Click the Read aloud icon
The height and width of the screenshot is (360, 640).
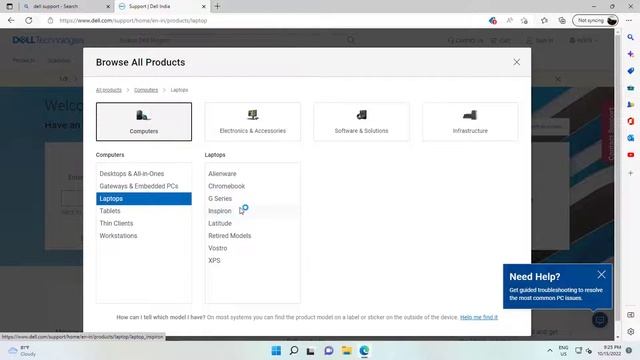click(510, 20)
